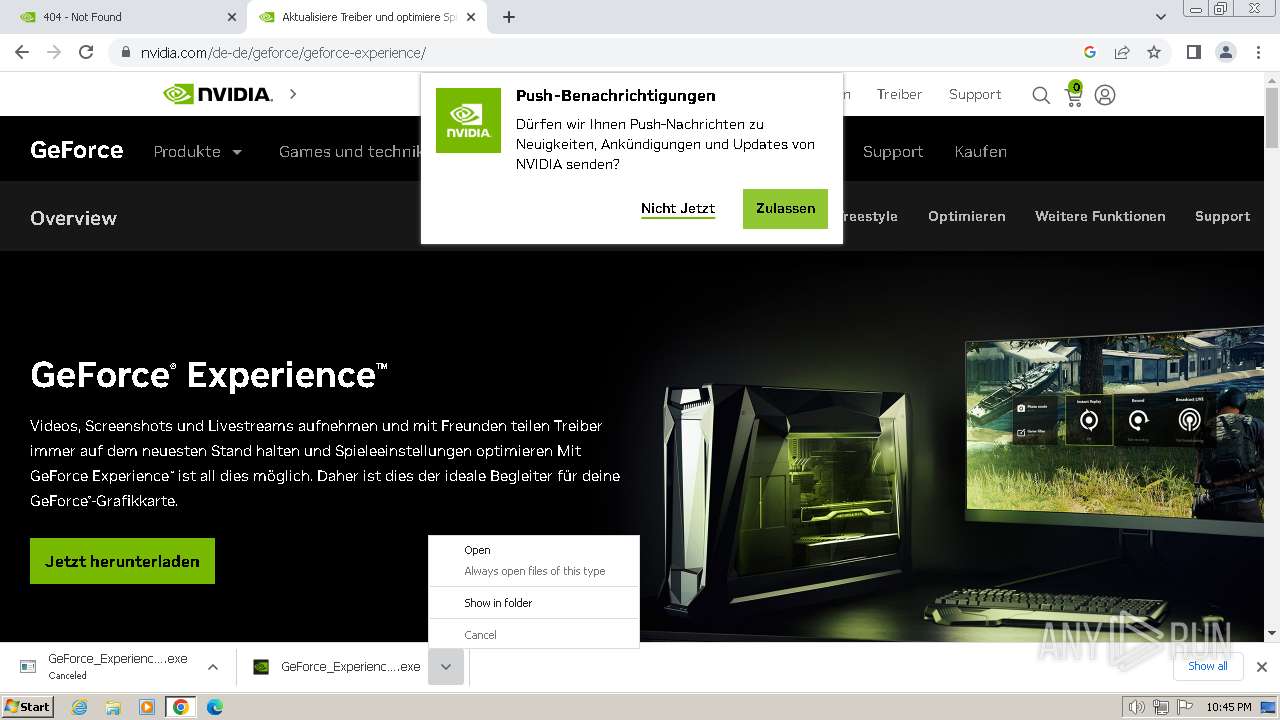Open the user account icon
Image resolution: width=1280 pixels, height=720 pixels.
1105,95
